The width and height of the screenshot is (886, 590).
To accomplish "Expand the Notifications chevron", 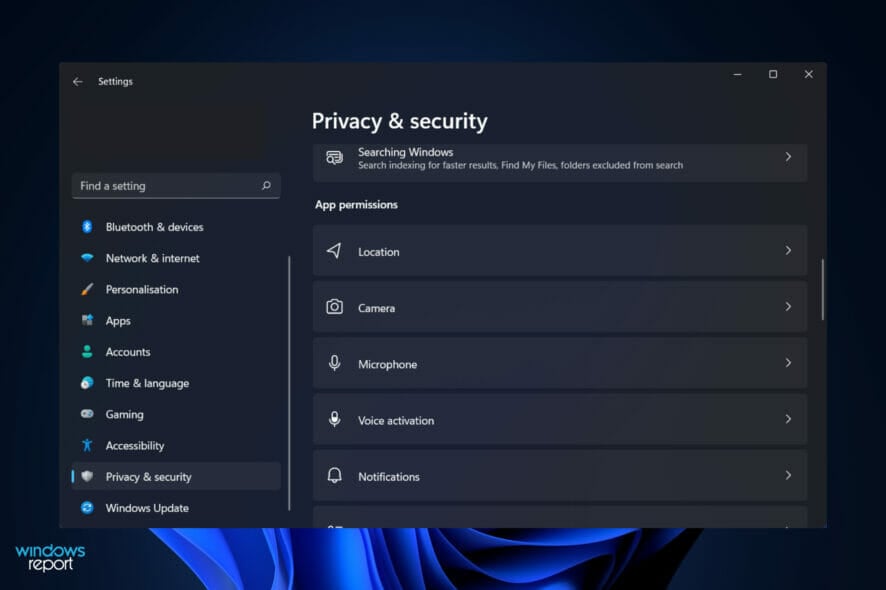I will (x=789, y=476).
